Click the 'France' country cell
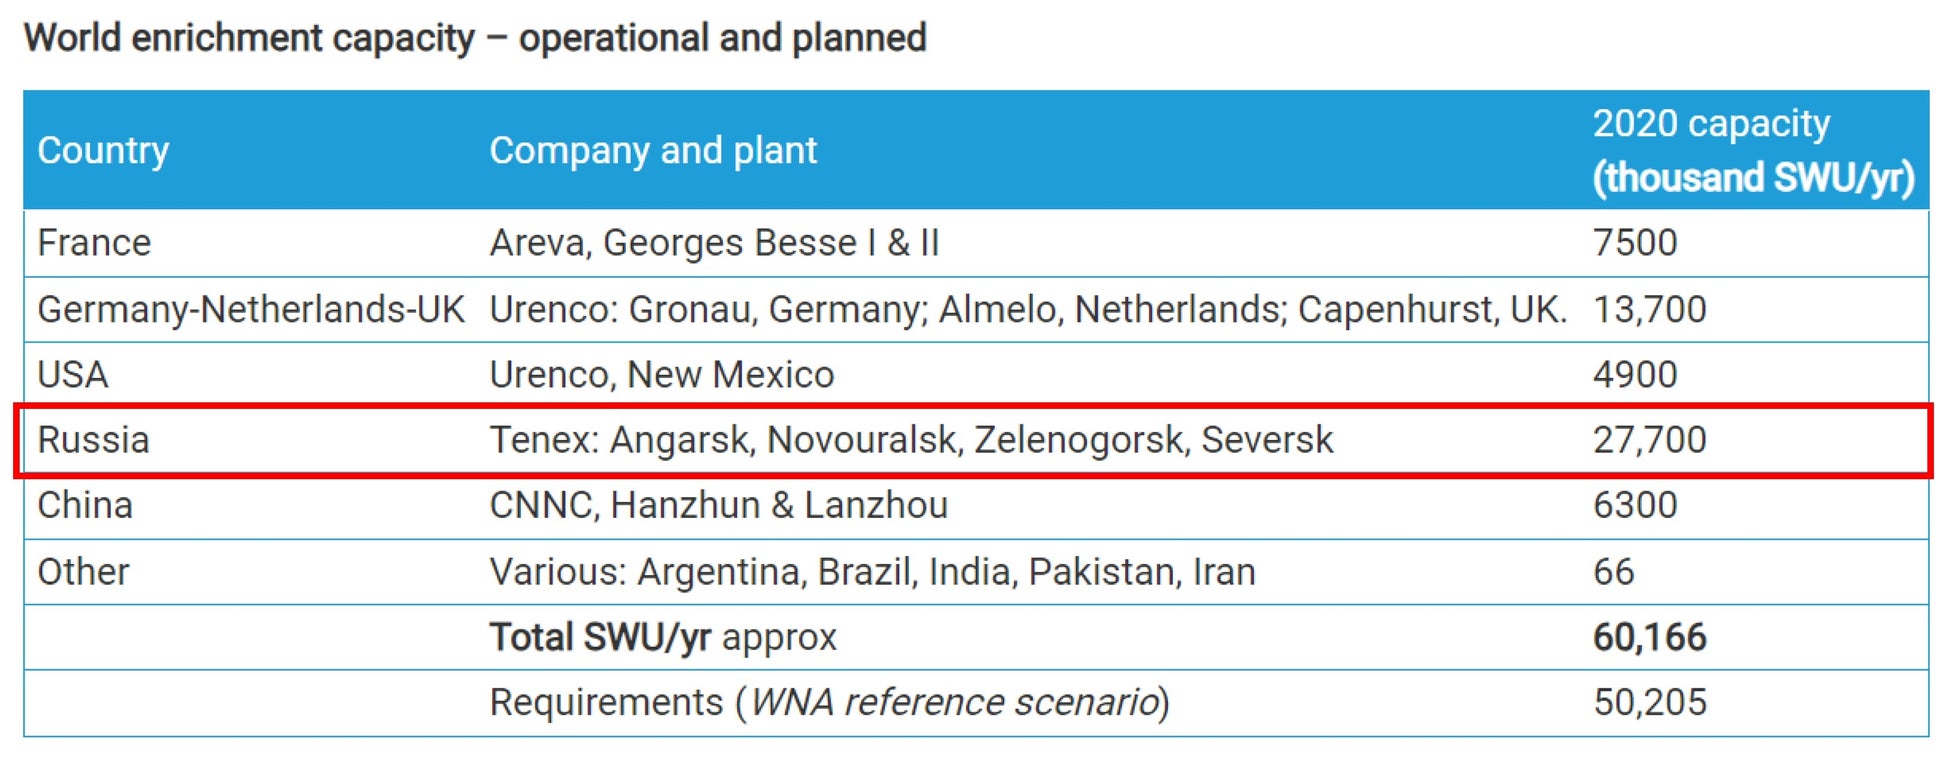Screen dimensions: 1950x757 click(94, 243)
